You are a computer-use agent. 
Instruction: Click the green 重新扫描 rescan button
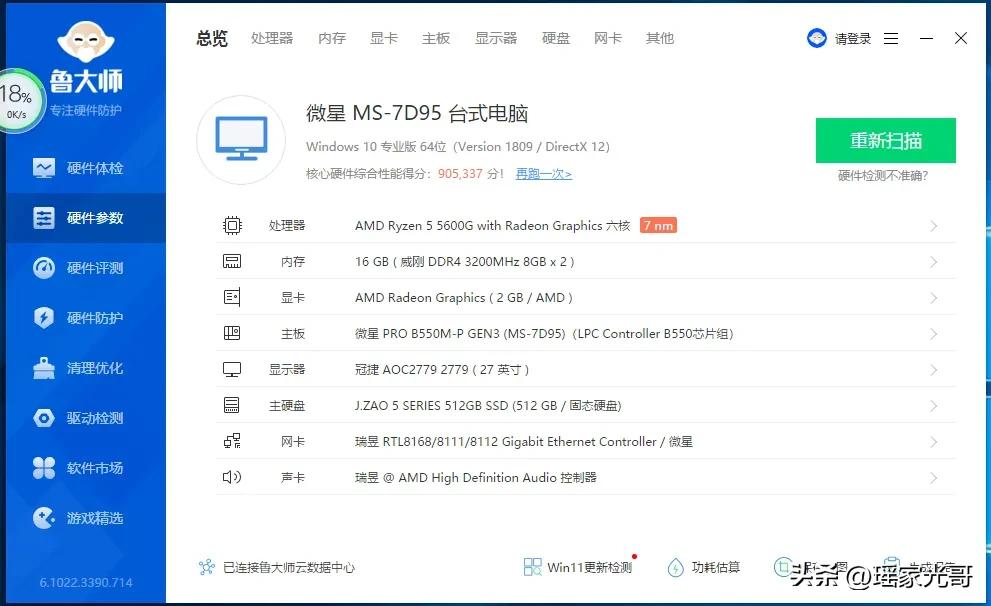coord(886,140)
